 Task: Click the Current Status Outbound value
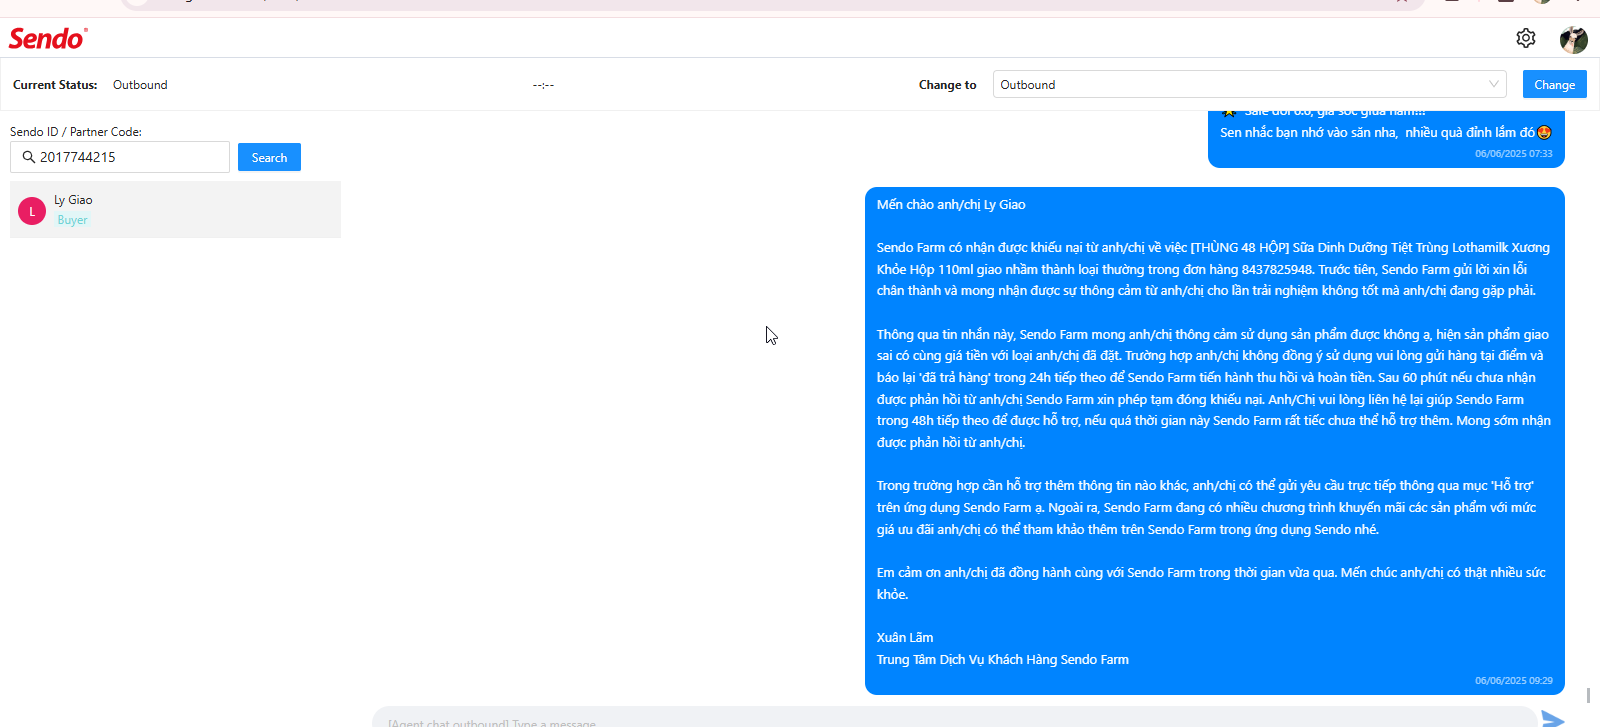tap(140, 85)
